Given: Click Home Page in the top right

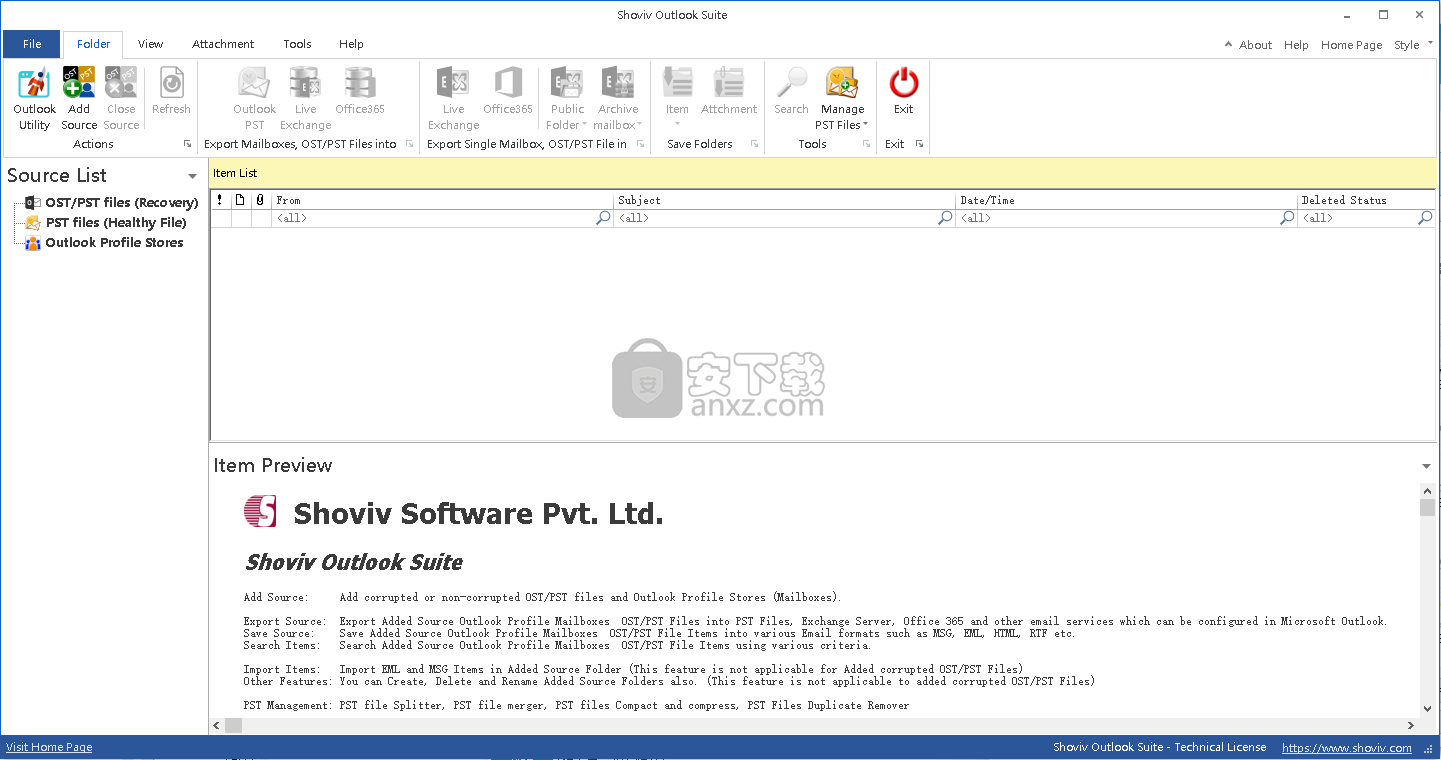Looking at the screenshot, I should [1351, 45].
